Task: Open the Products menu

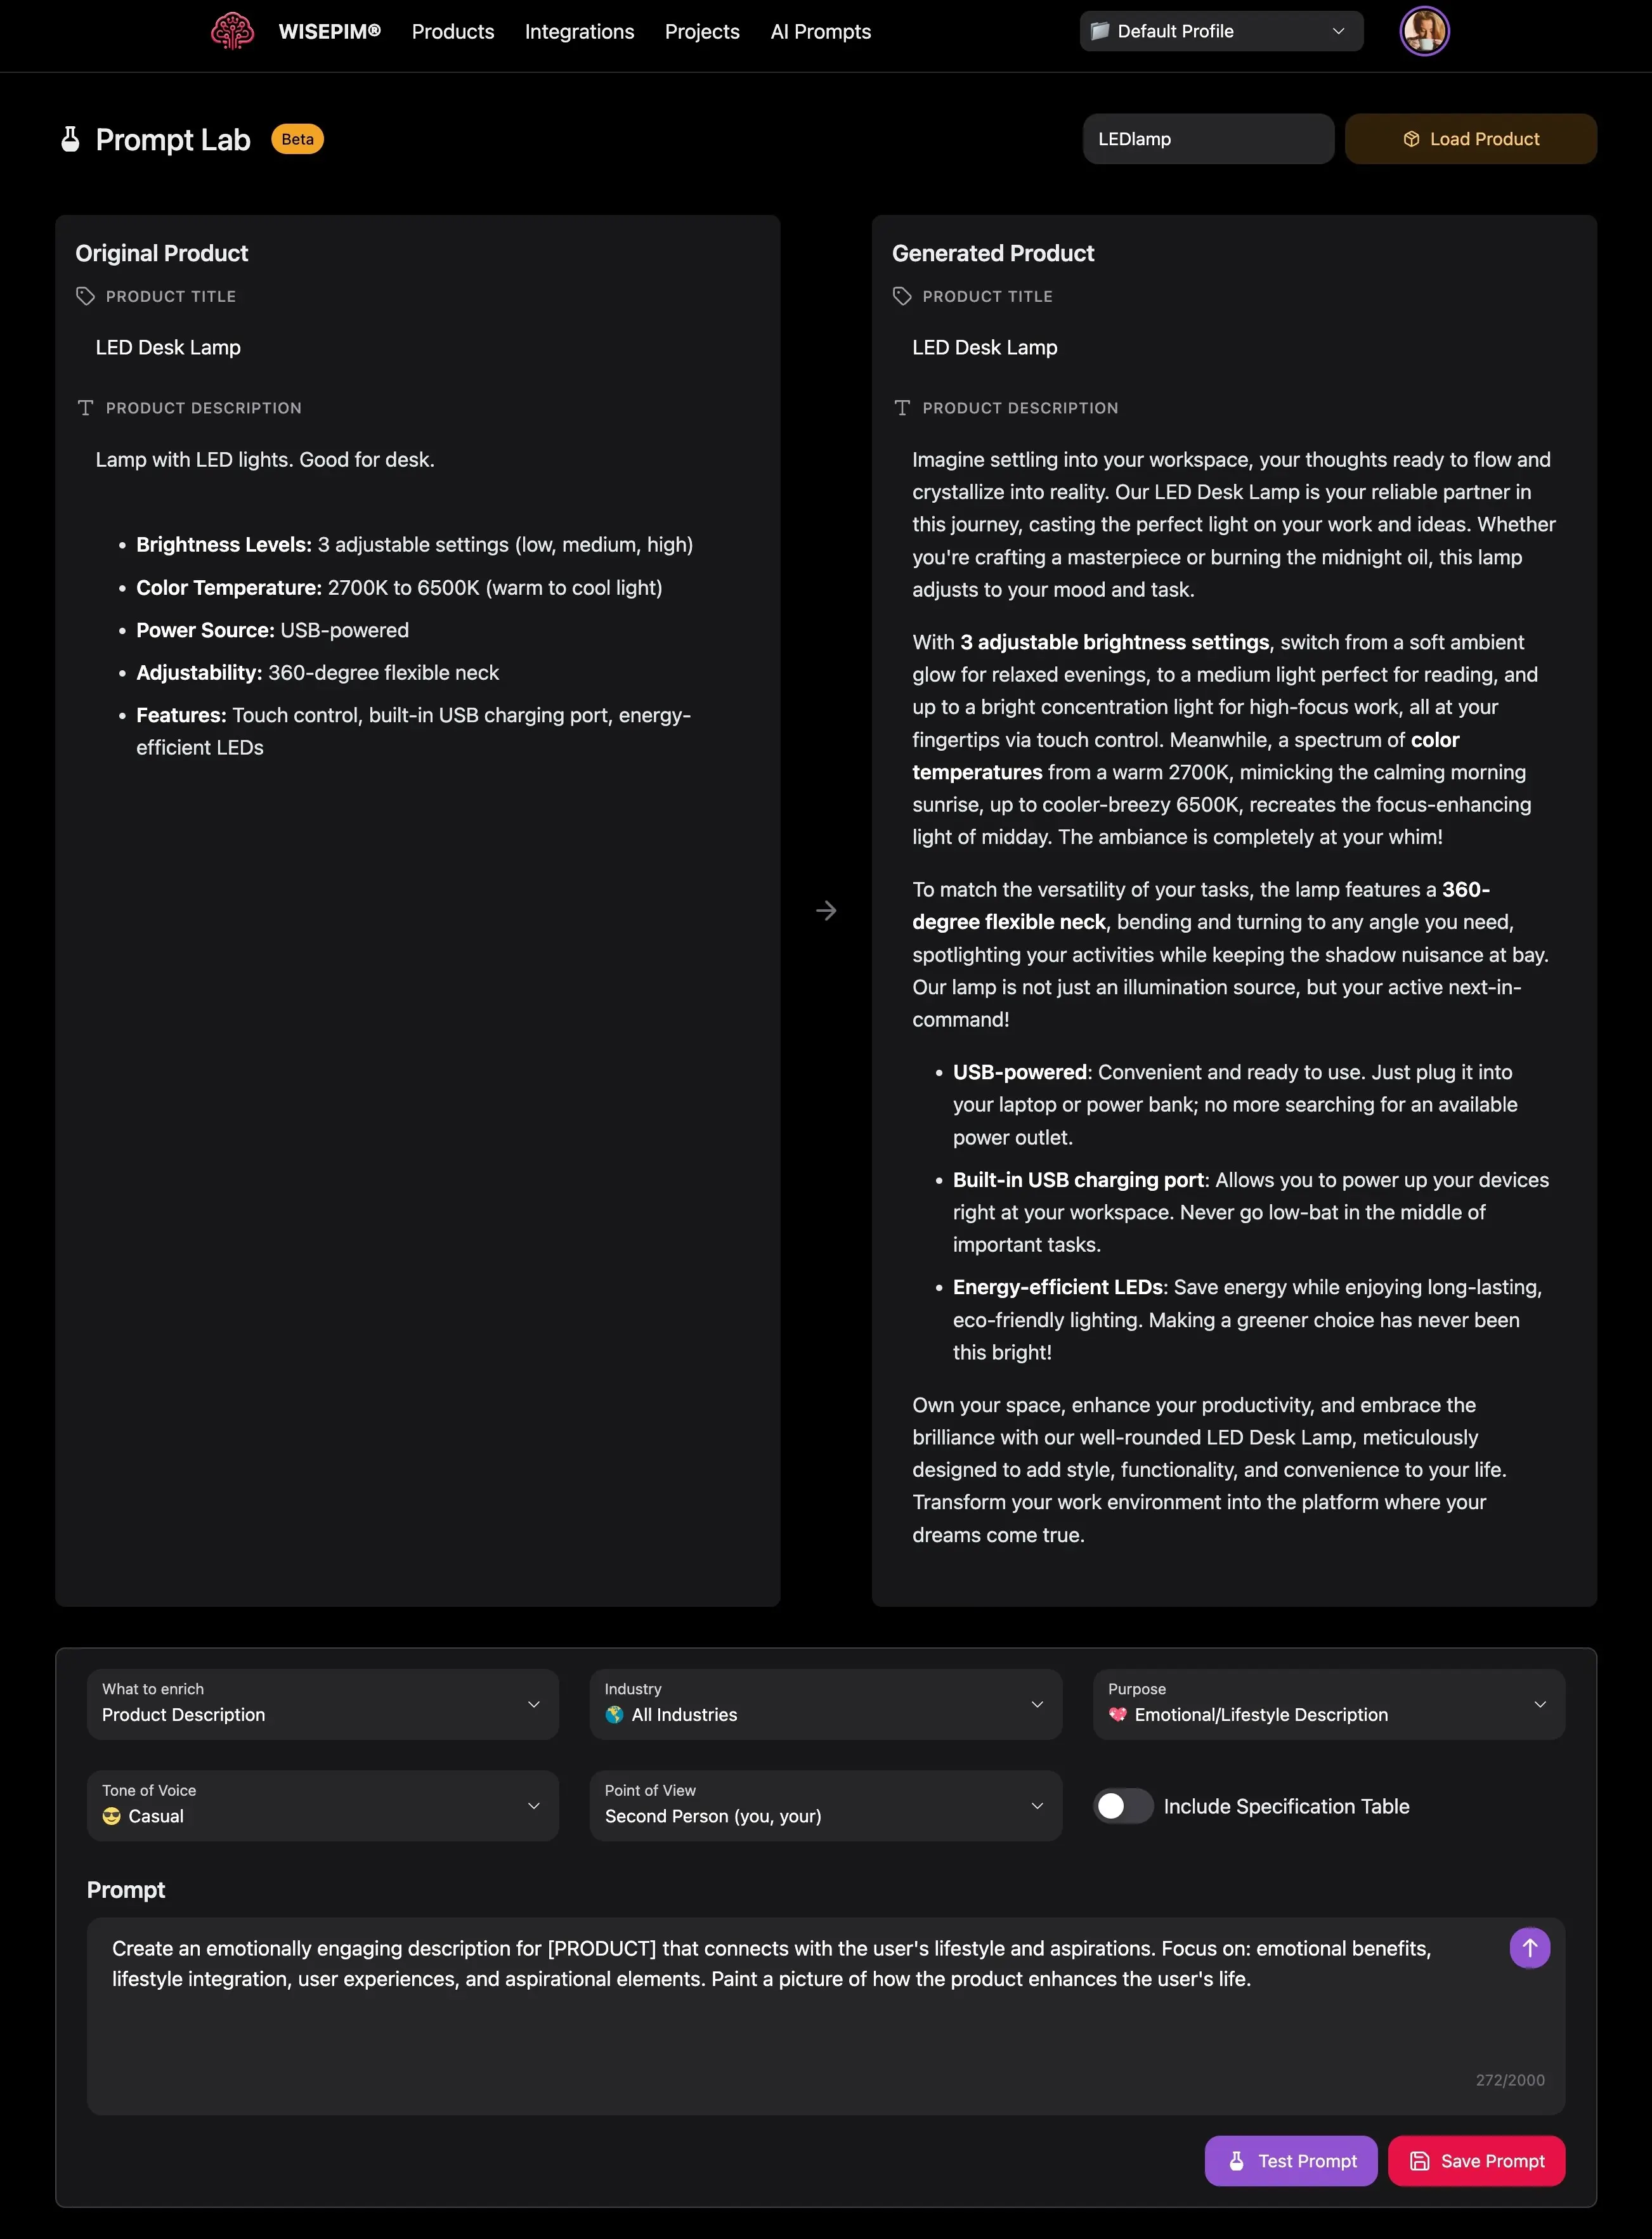Action: point(453,32)
